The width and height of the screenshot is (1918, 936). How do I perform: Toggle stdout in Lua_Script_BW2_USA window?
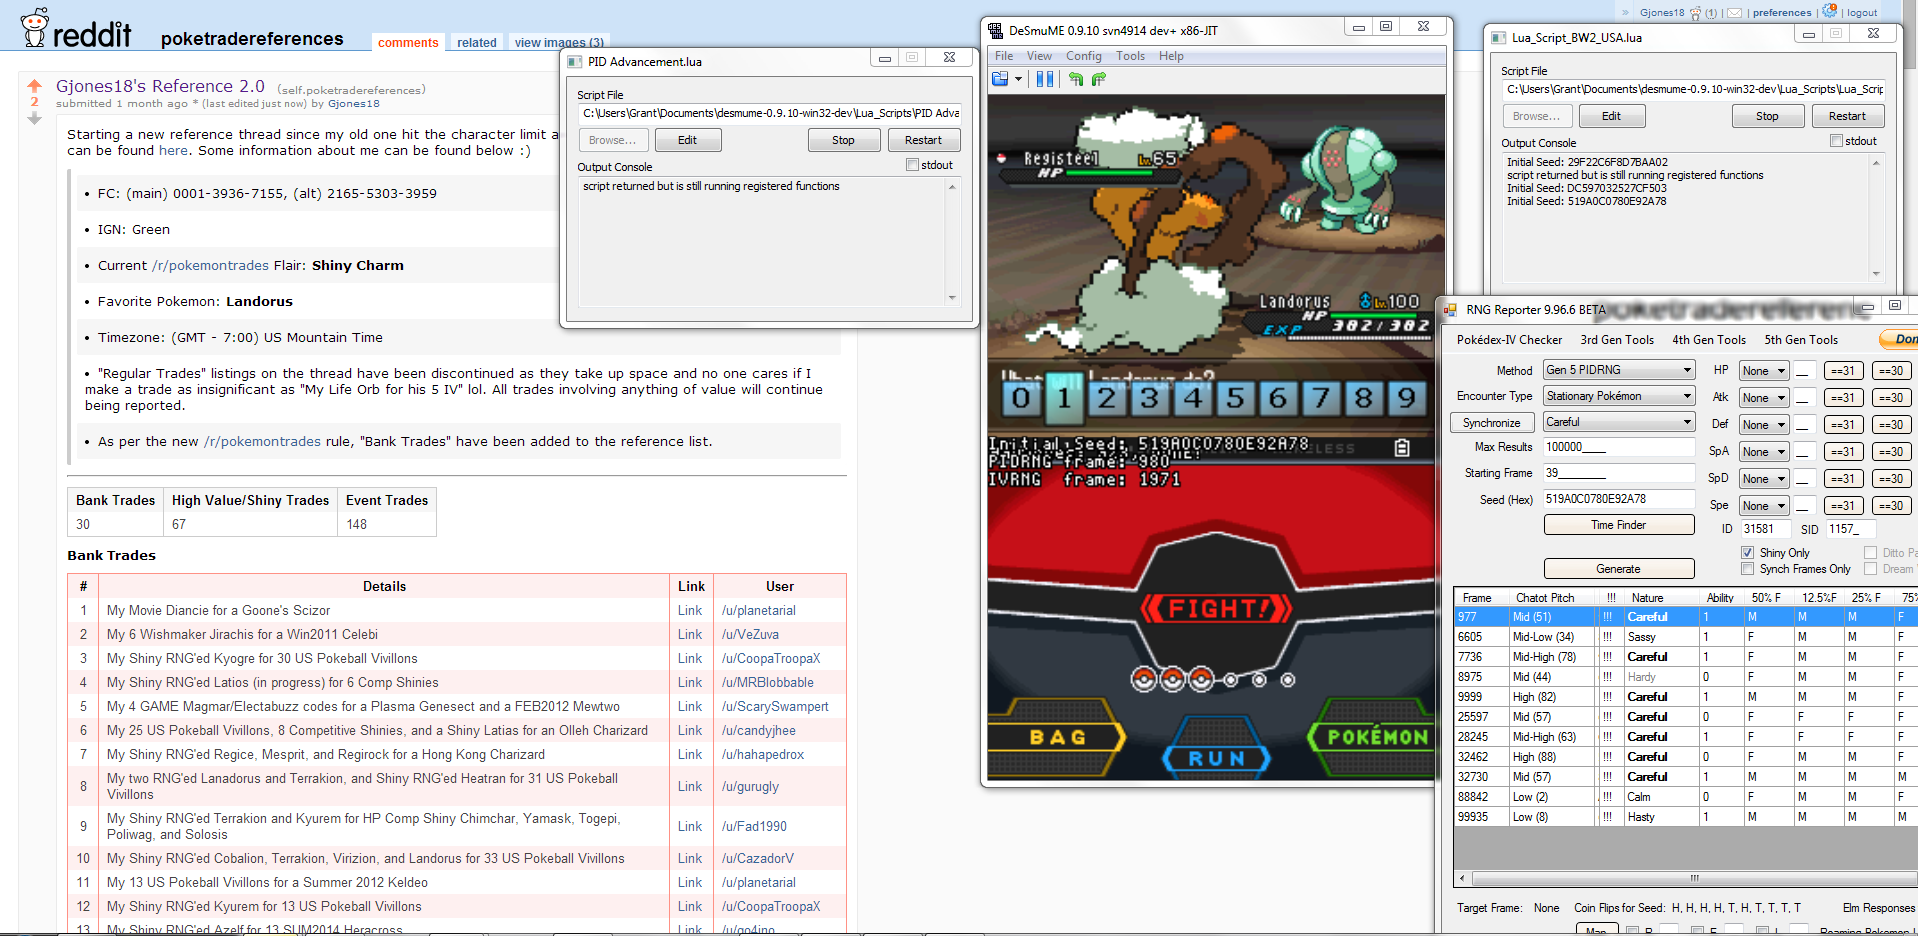click(1836, 141)
